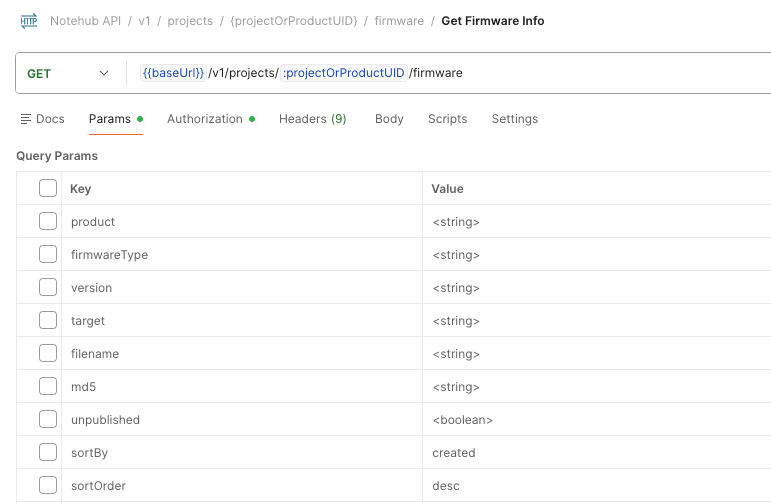Viewport: 771px width, 503px height.
Task: Enable the version param checkbox
Action: point(48,287)
